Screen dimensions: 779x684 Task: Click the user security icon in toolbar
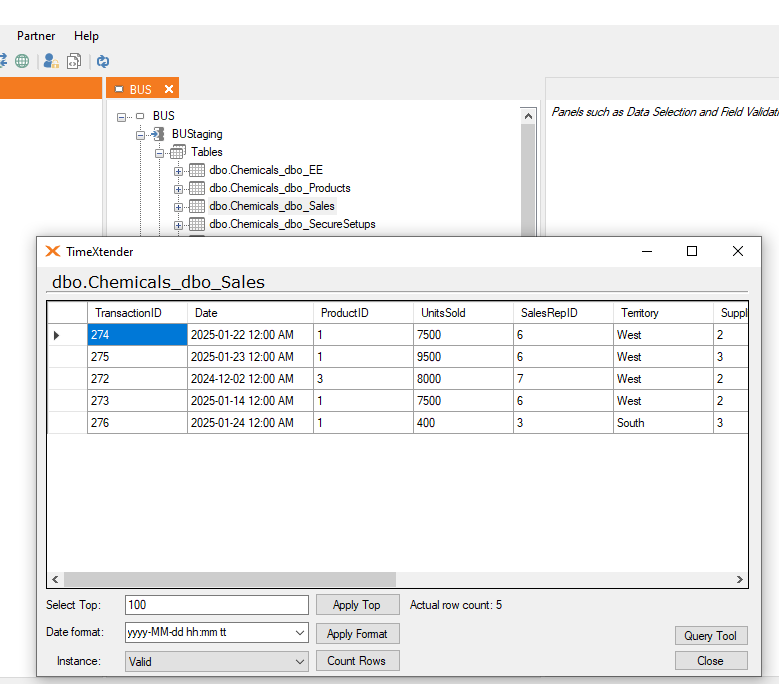pyautogui.click(x=51, y=61)
